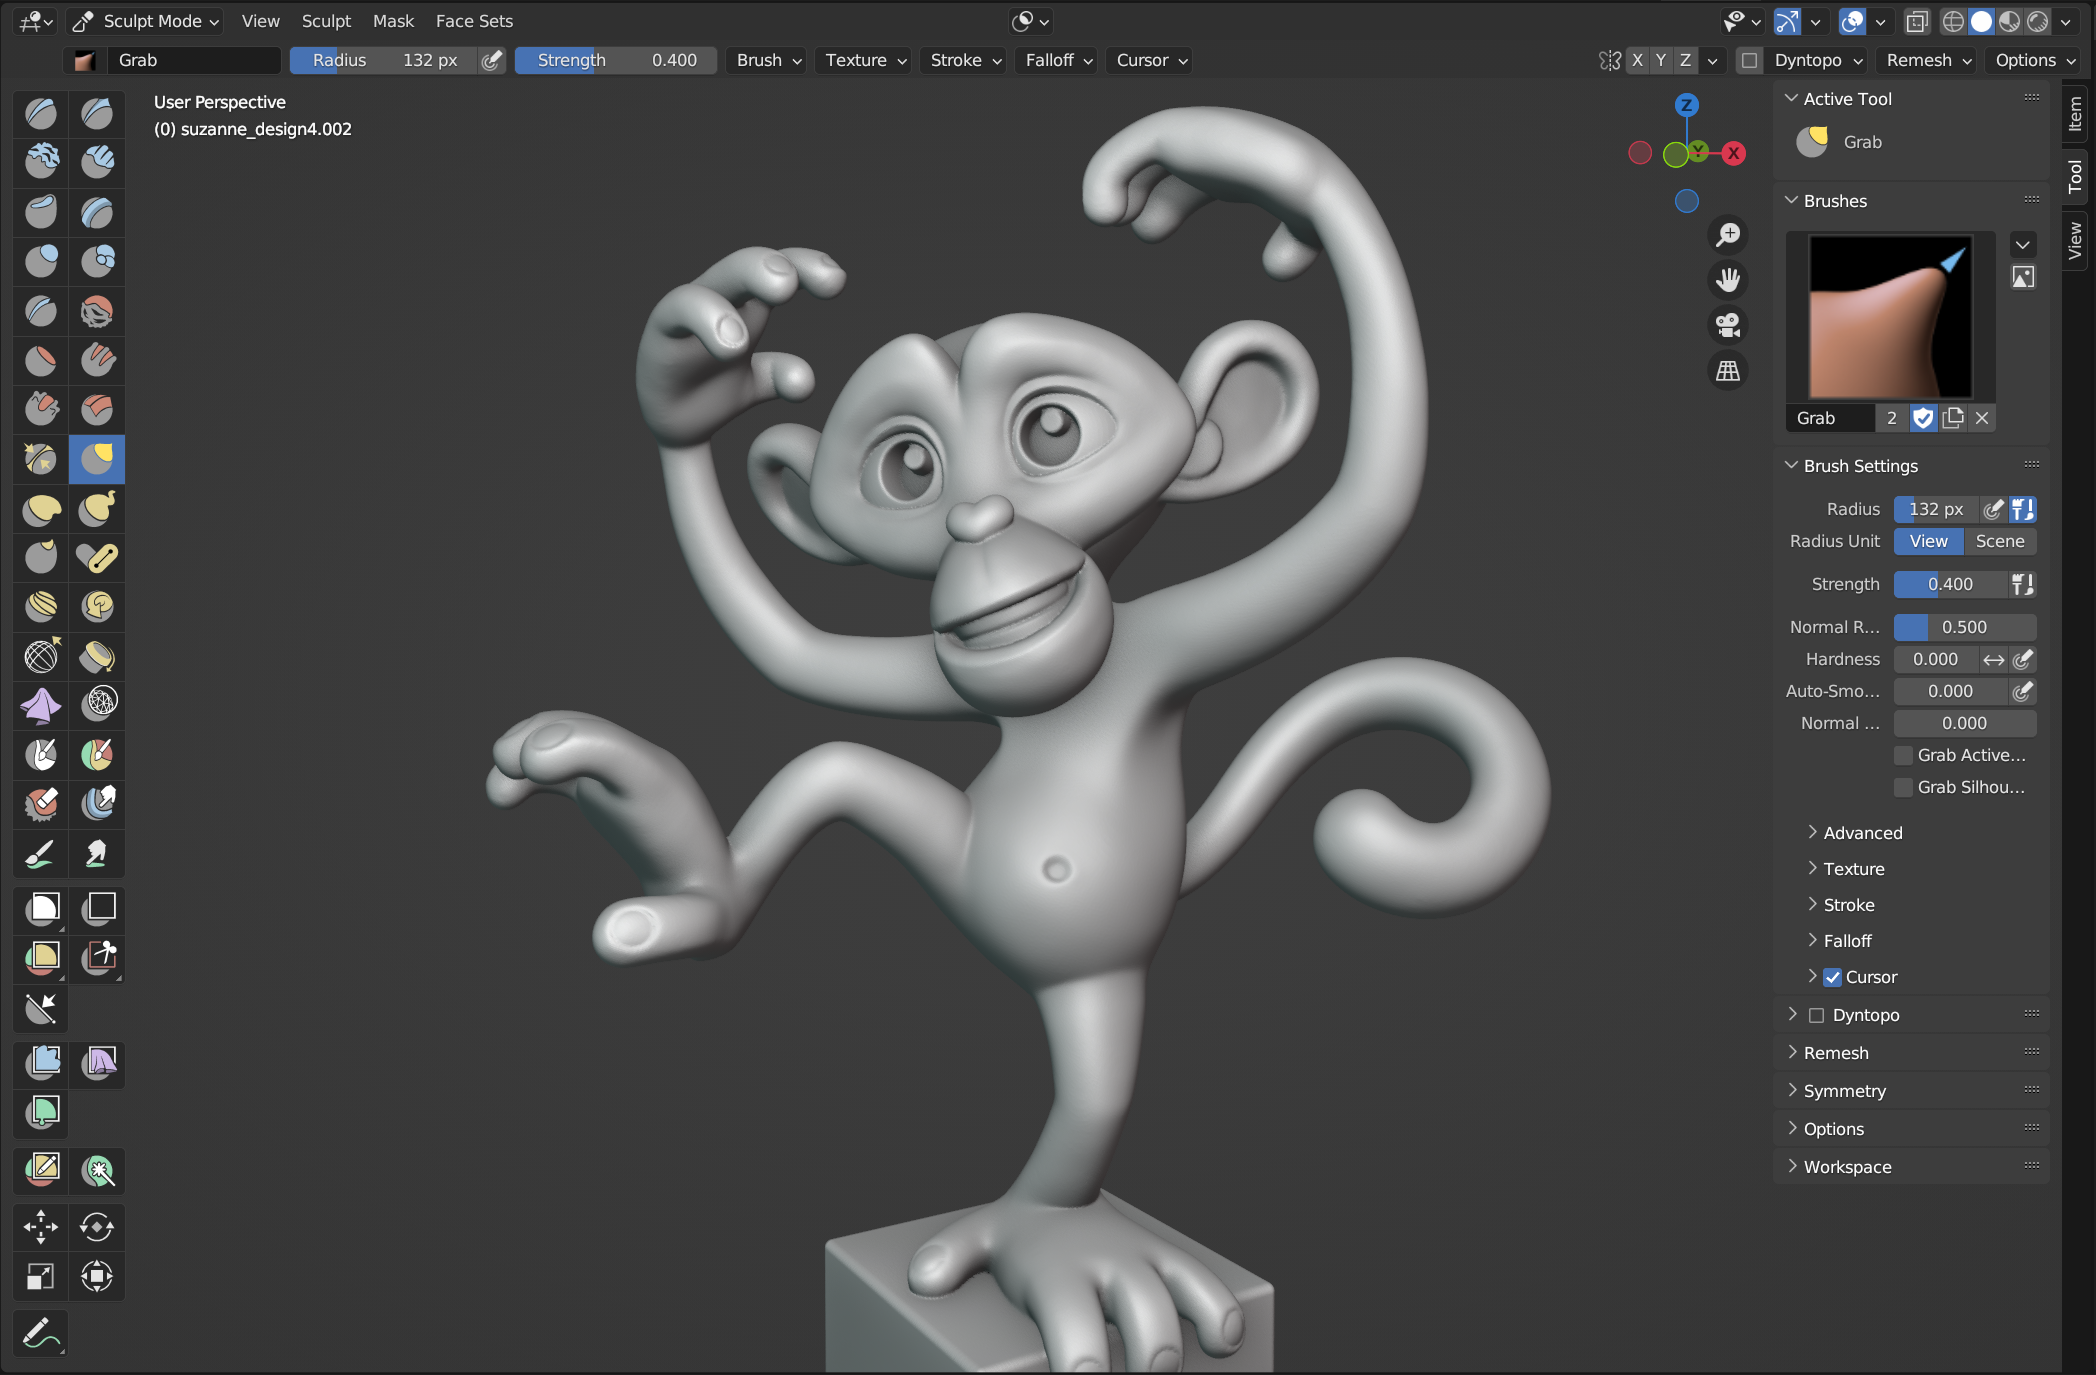Click the Falloff dropdown in toolbar
The image size is (2096, 1375).
(x=1057, y=60)
